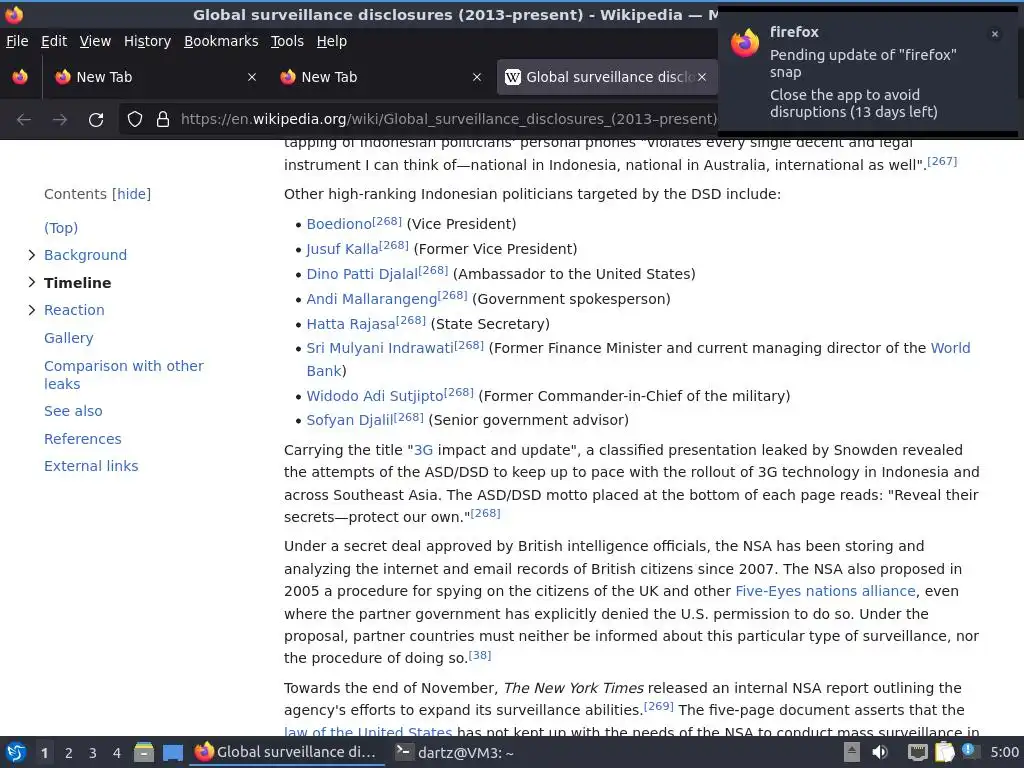Open the Help menu

coord(332,41)
